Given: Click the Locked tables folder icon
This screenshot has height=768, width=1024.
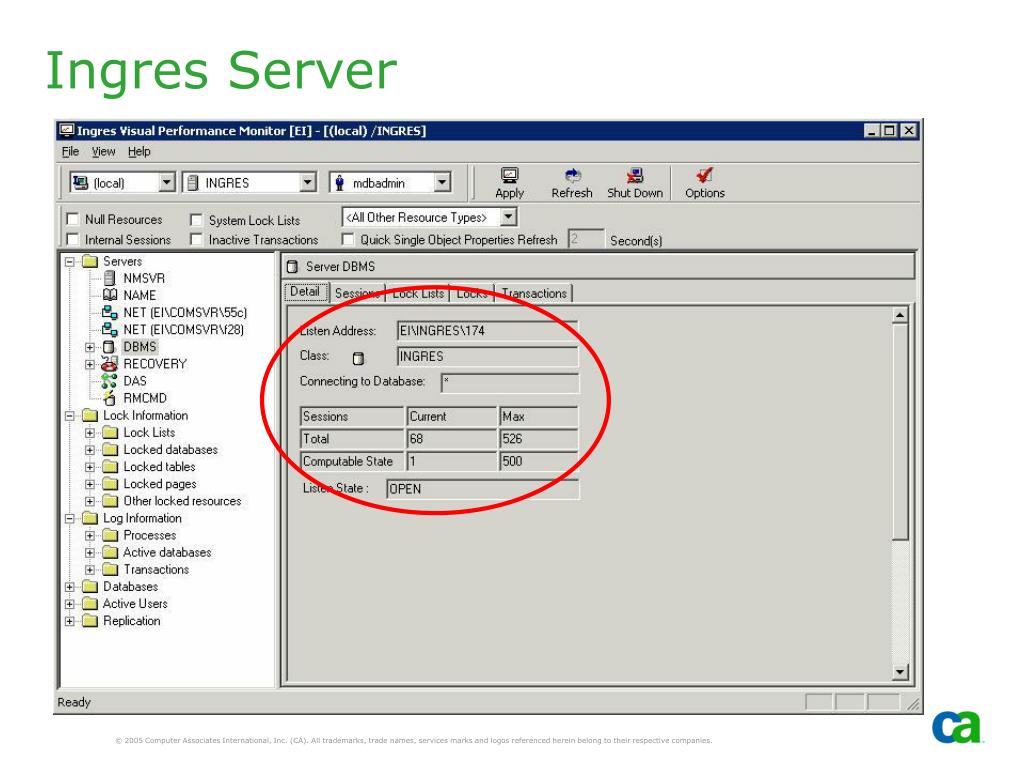Looking at the screenshot, I should [110, 467].
